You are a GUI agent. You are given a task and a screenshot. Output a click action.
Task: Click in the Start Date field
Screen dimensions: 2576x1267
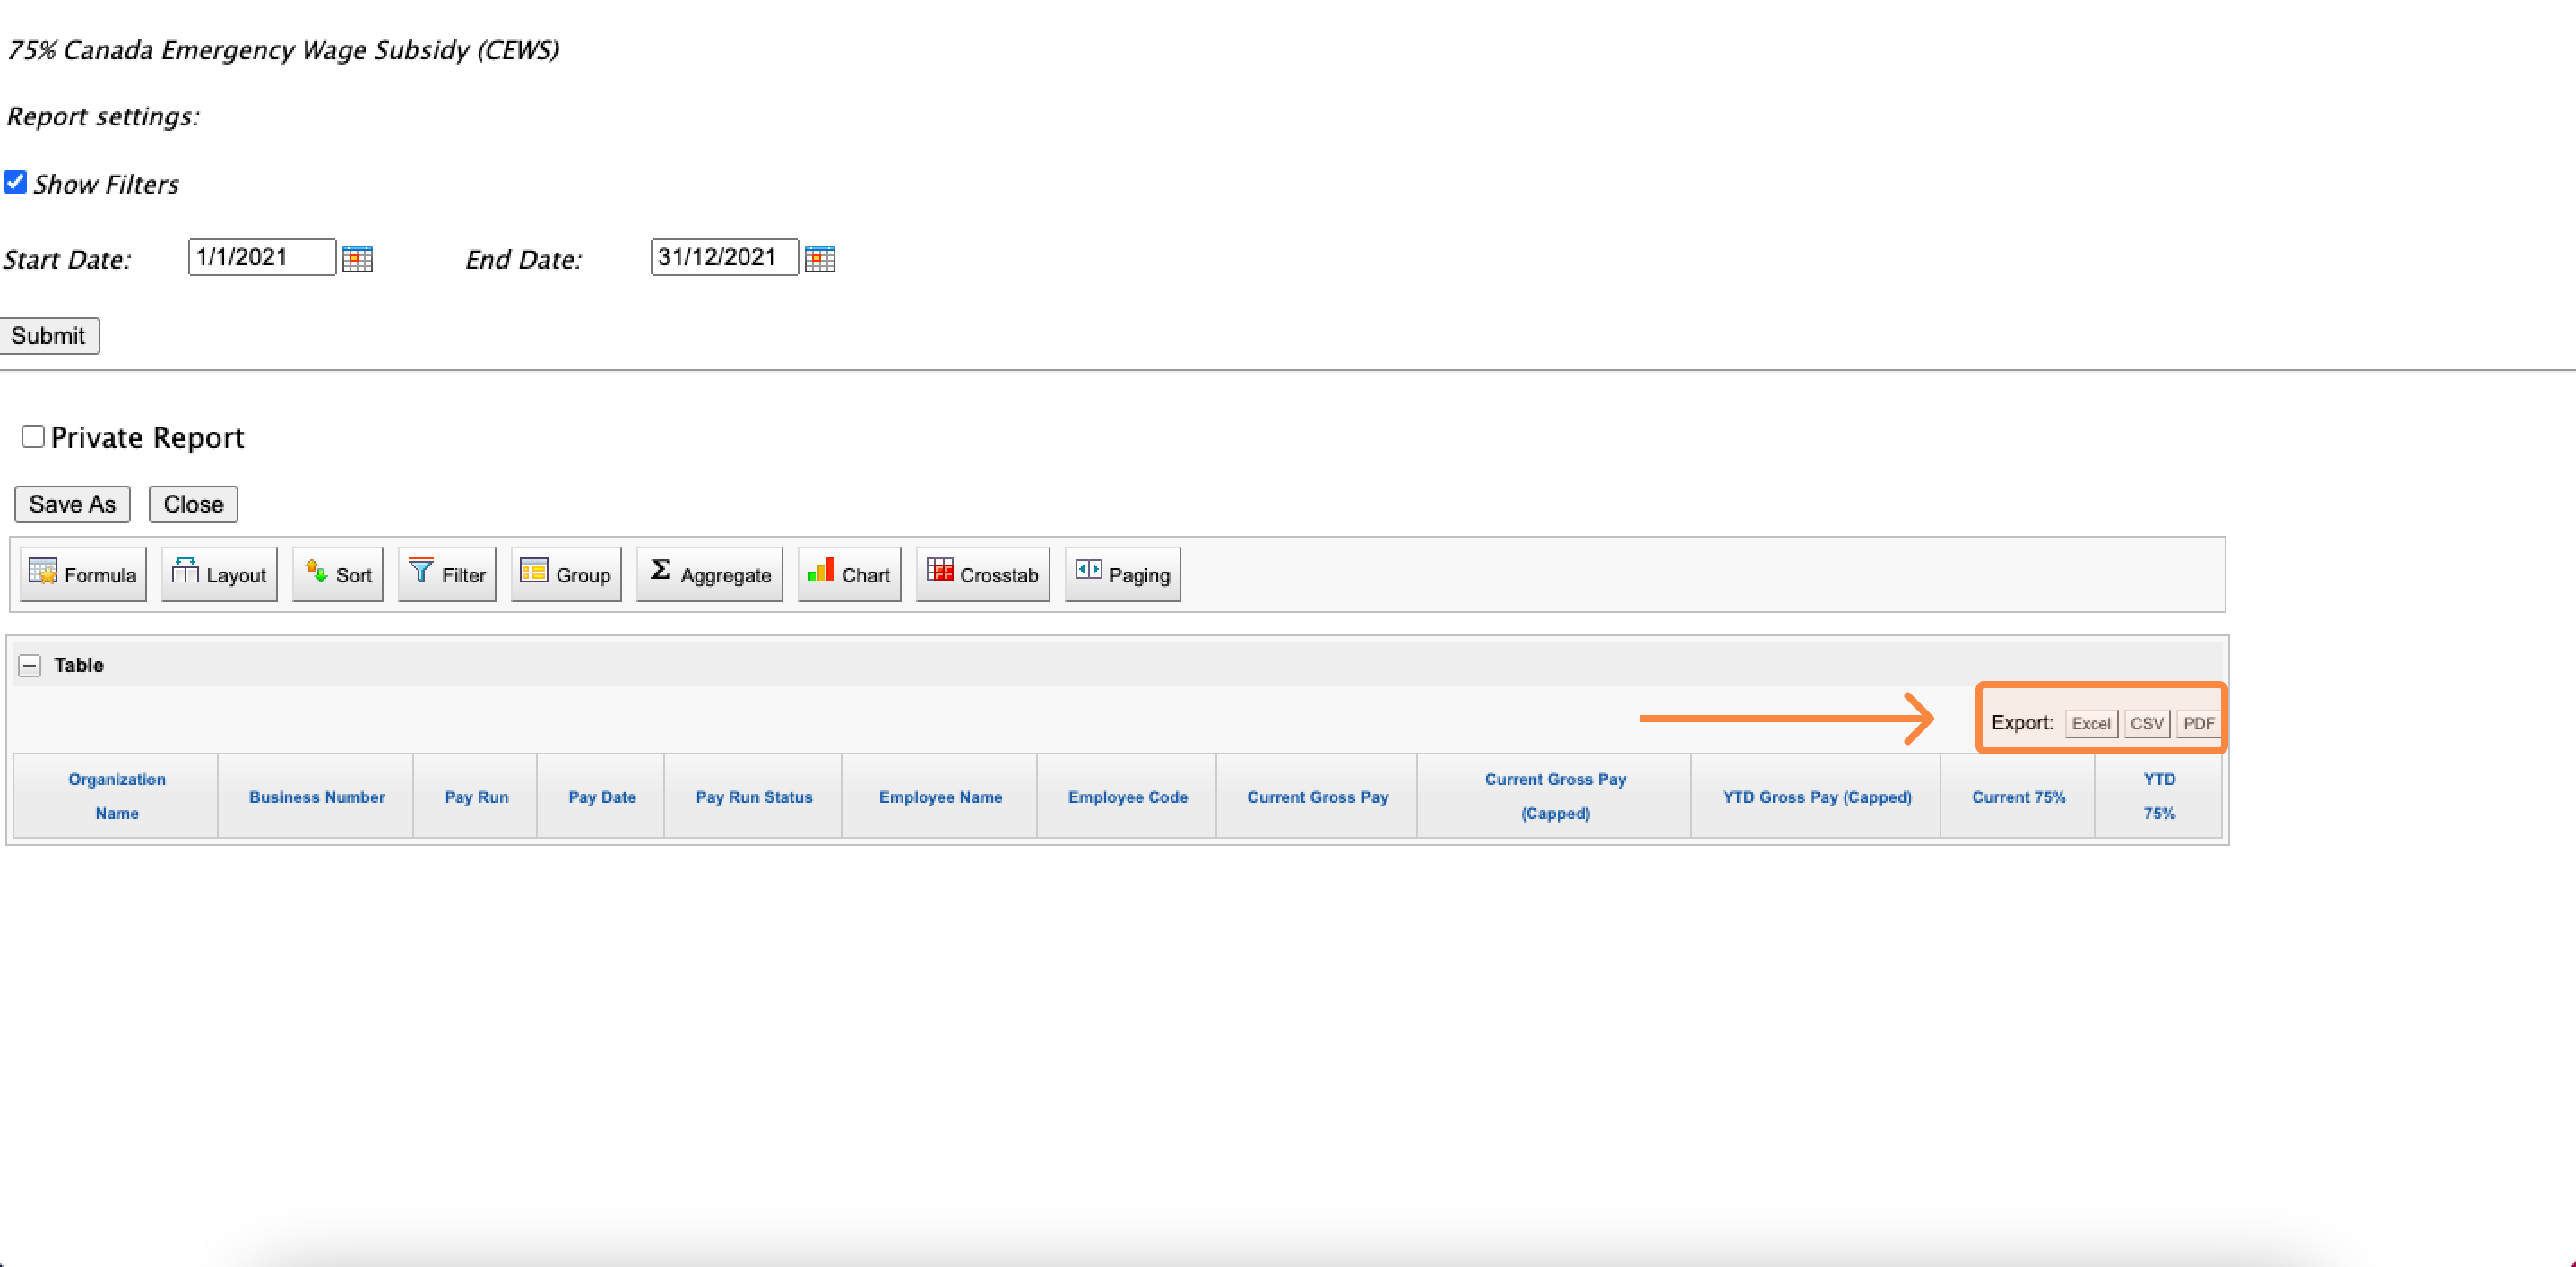click(x=262, y=257)
